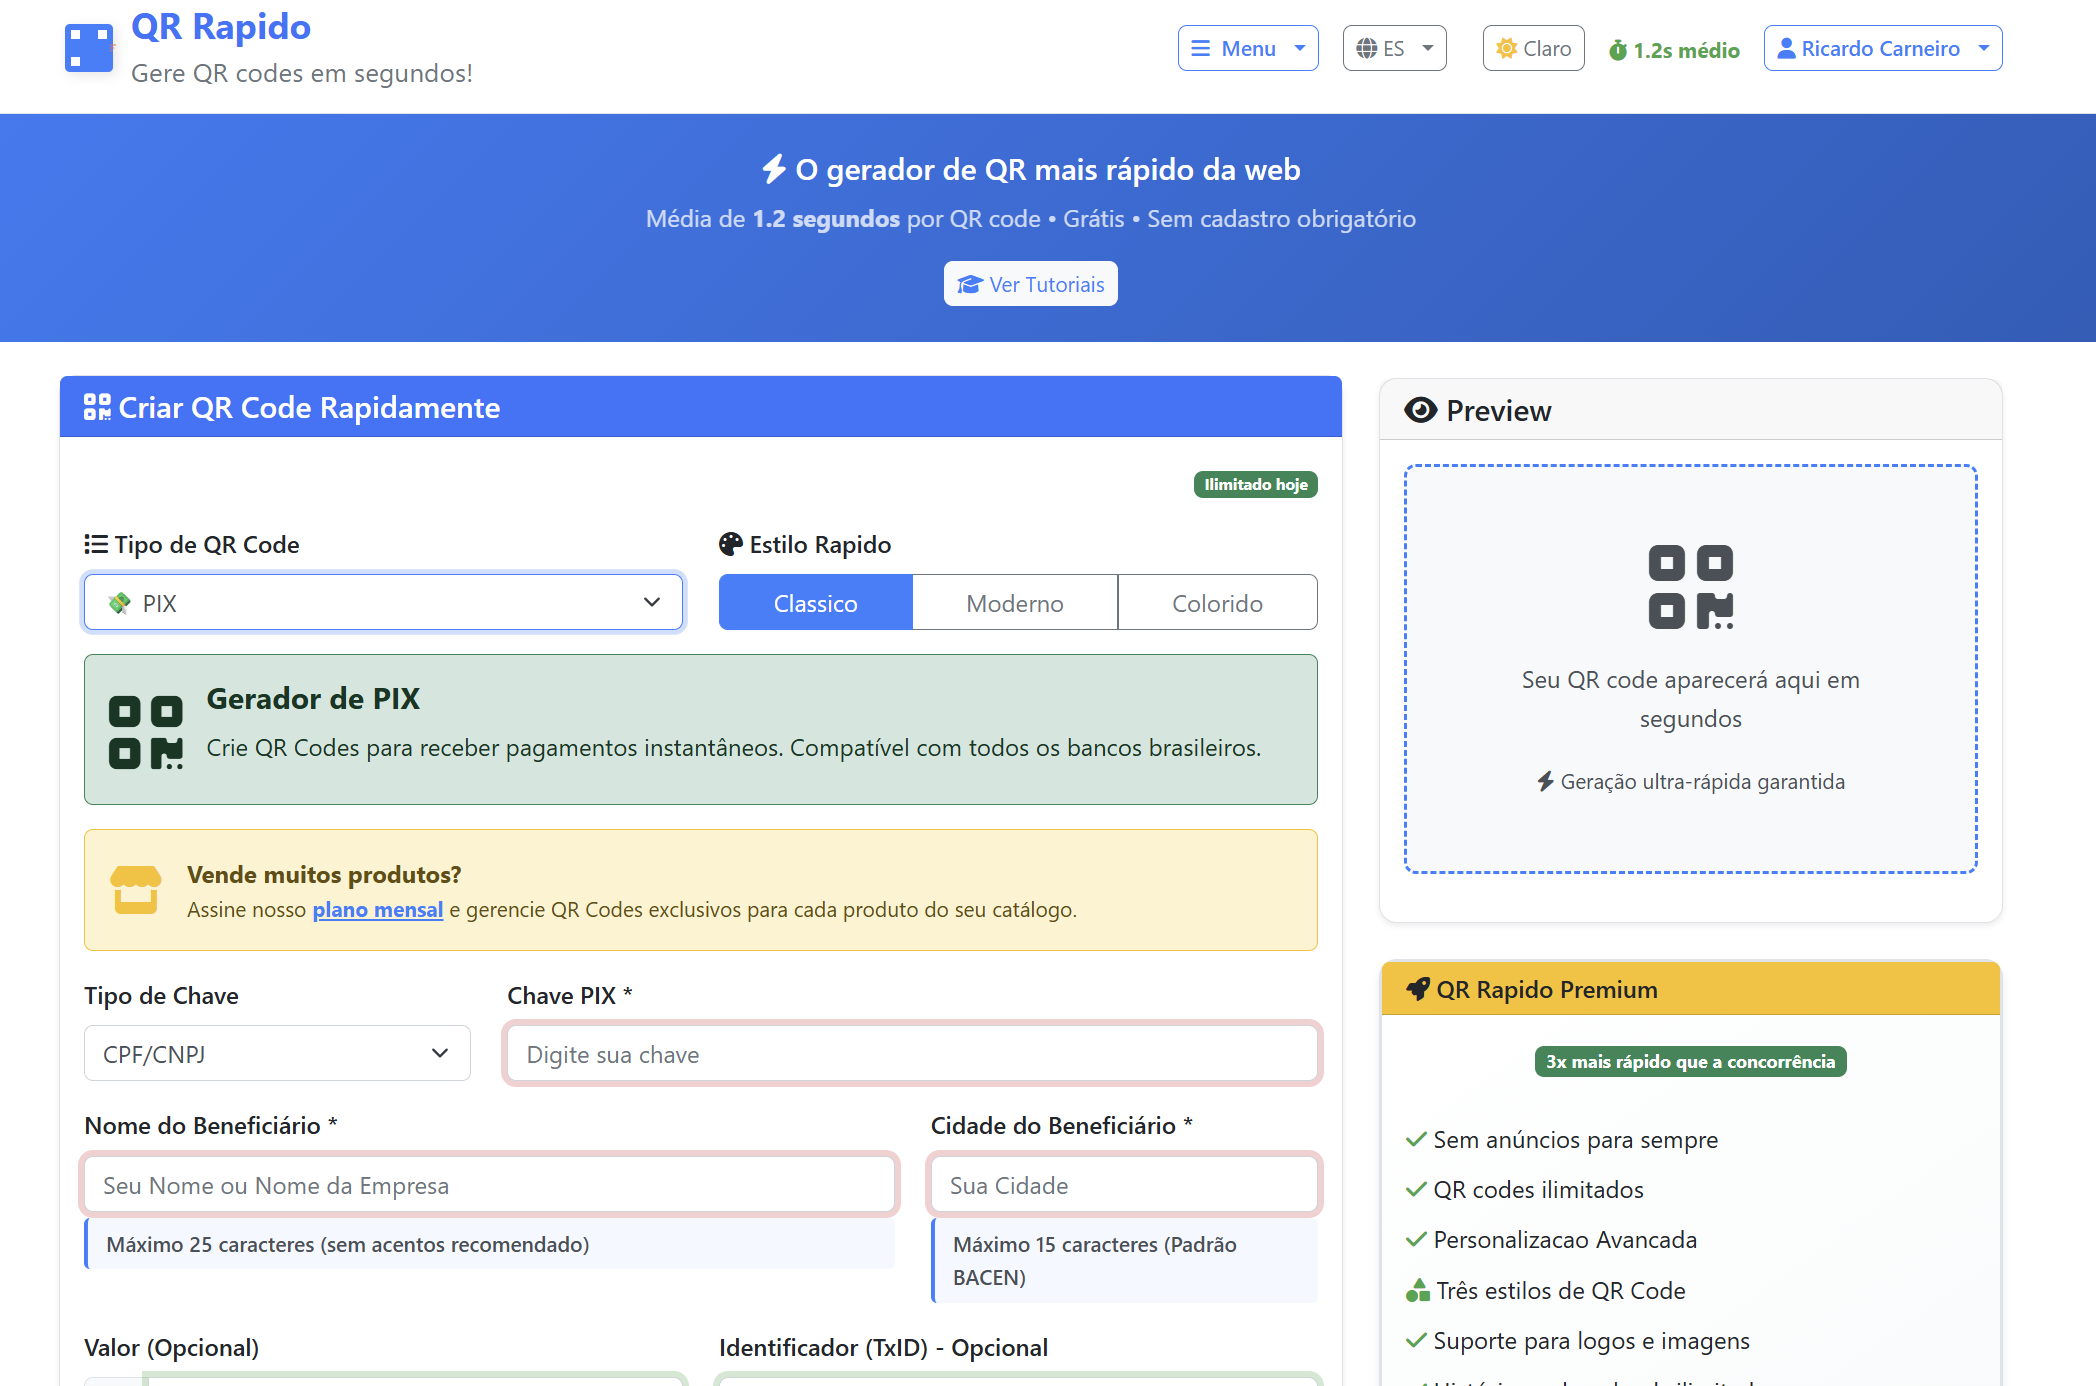Viewport: 2096px width, 1386px height.
Task: Select the Colorido style option
Action: [x=1216, y=603]
